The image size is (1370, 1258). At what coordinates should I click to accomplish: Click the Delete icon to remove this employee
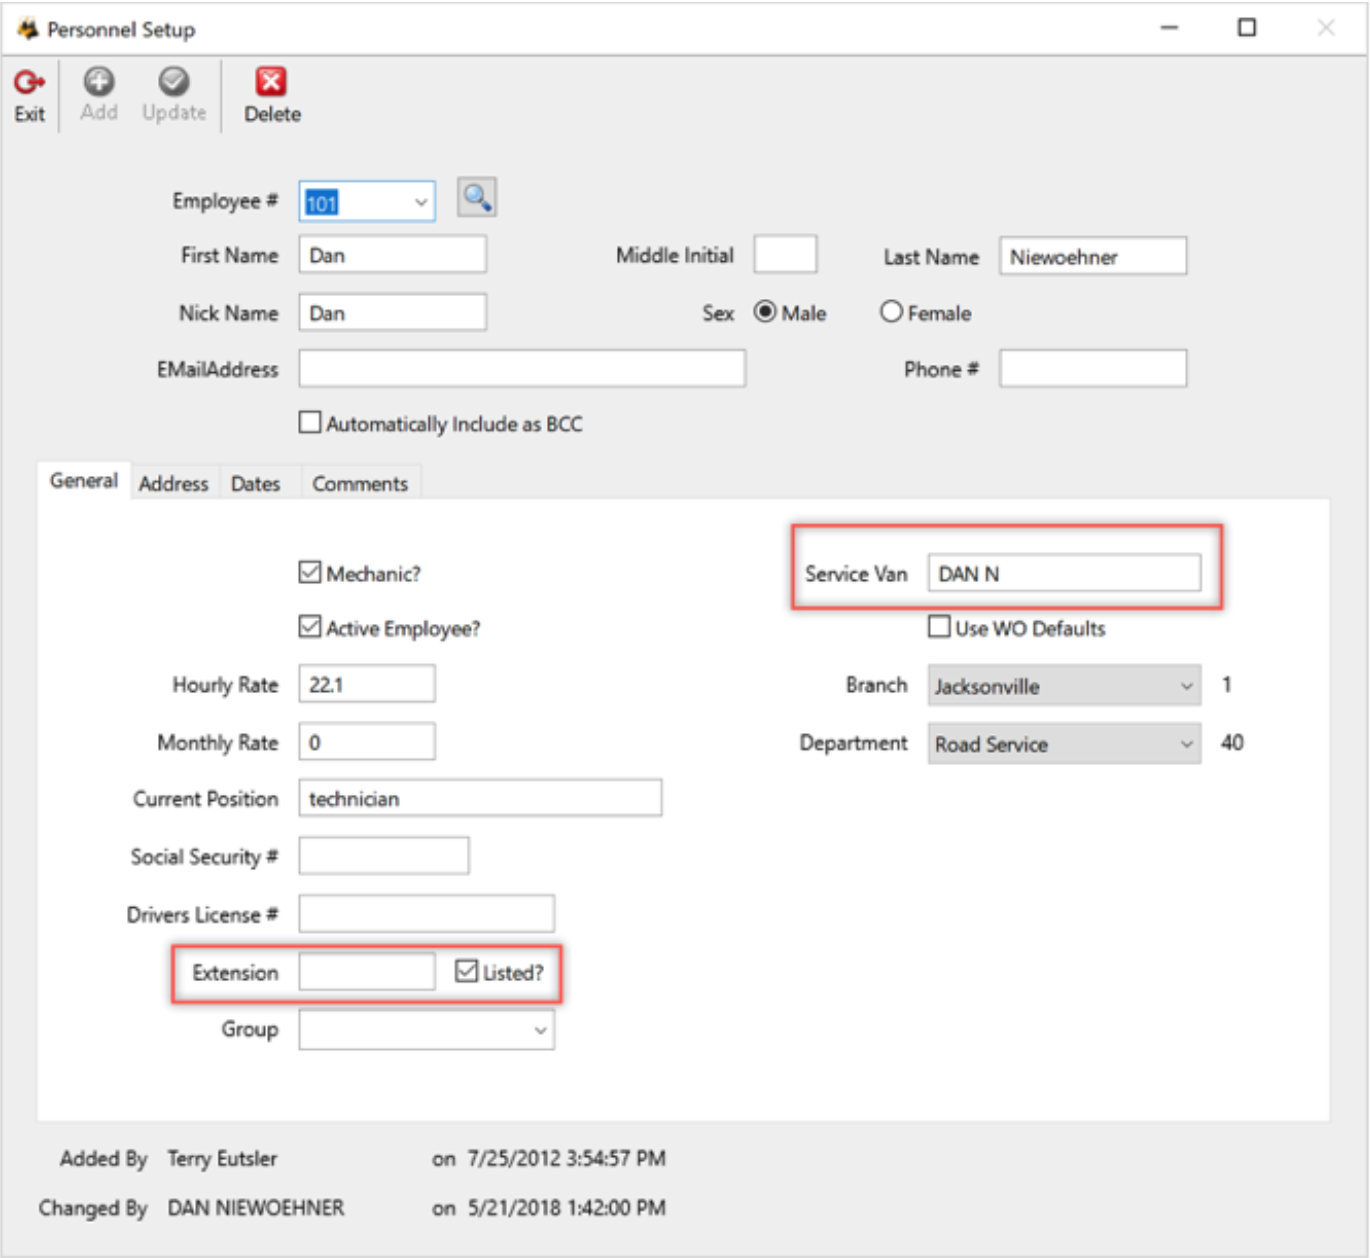pyautogui.click(x=269, y=93)
